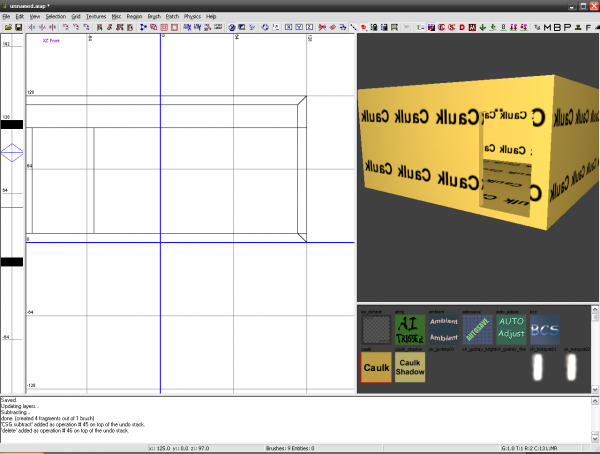
Task: Open the Textures menu
Action: click(x=96, y=16)
